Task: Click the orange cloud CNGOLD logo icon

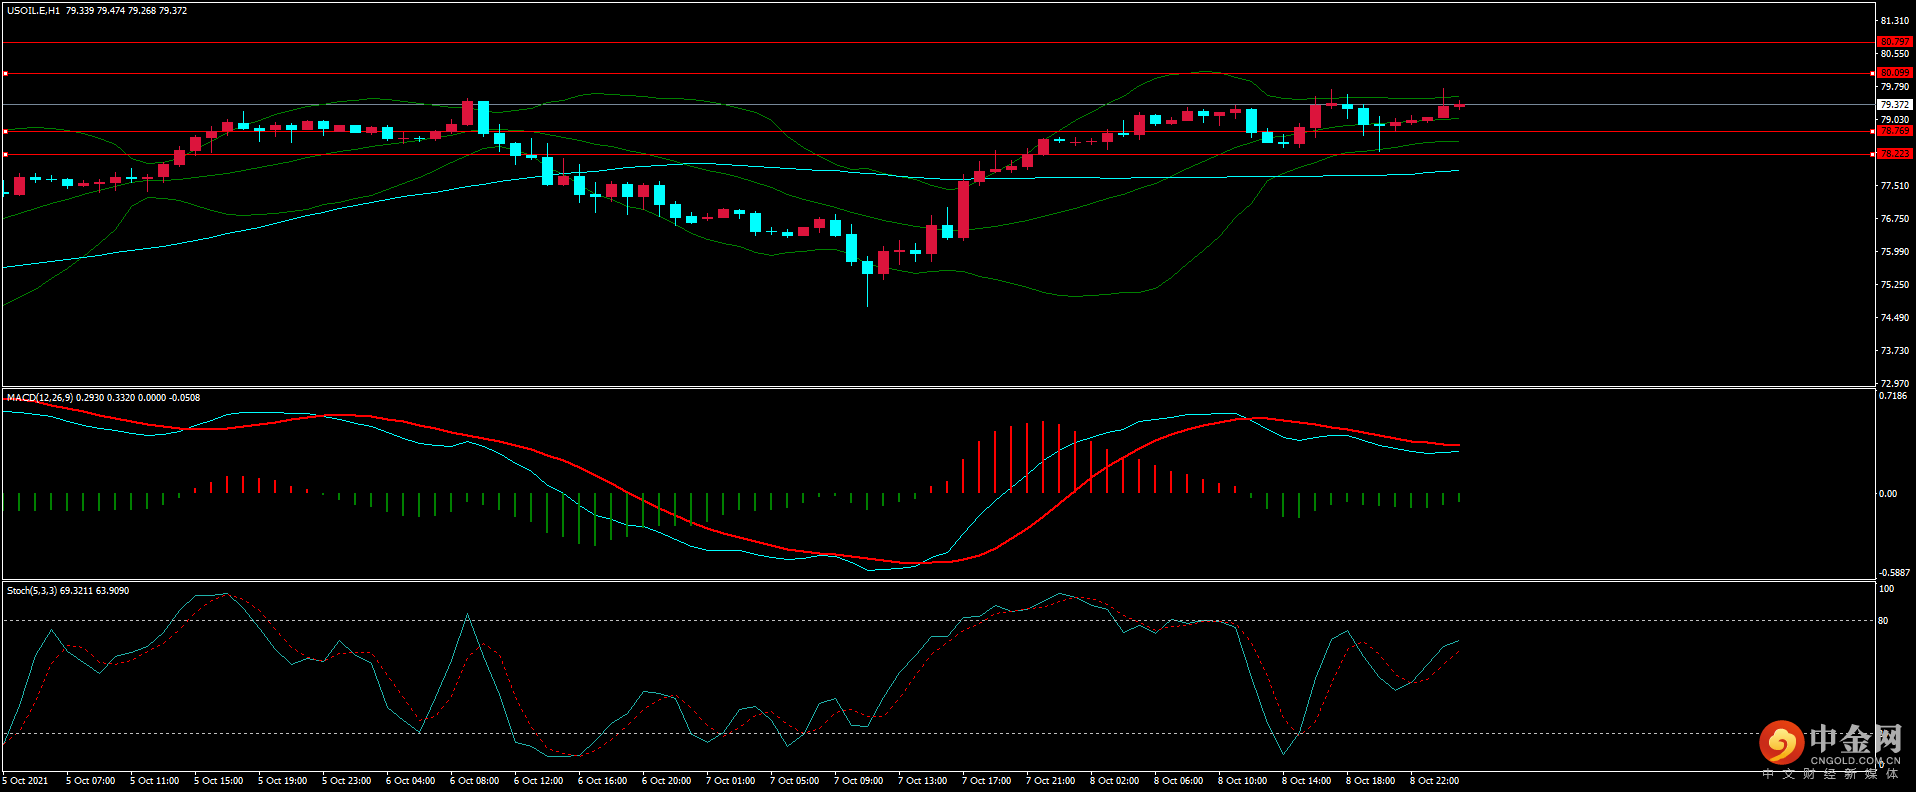Action: [x=1781, y=743]
